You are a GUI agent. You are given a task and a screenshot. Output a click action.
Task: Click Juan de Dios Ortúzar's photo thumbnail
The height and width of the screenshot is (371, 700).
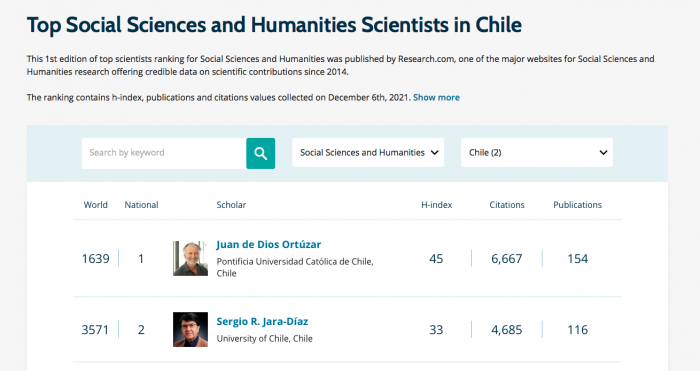coord(190,258)
